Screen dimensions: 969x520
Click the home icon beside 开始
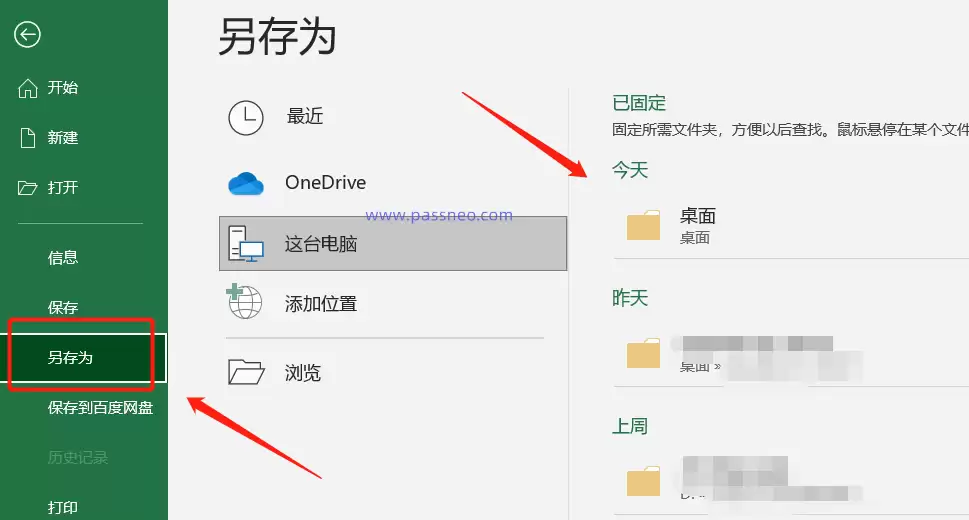click(x=27, y=88)
